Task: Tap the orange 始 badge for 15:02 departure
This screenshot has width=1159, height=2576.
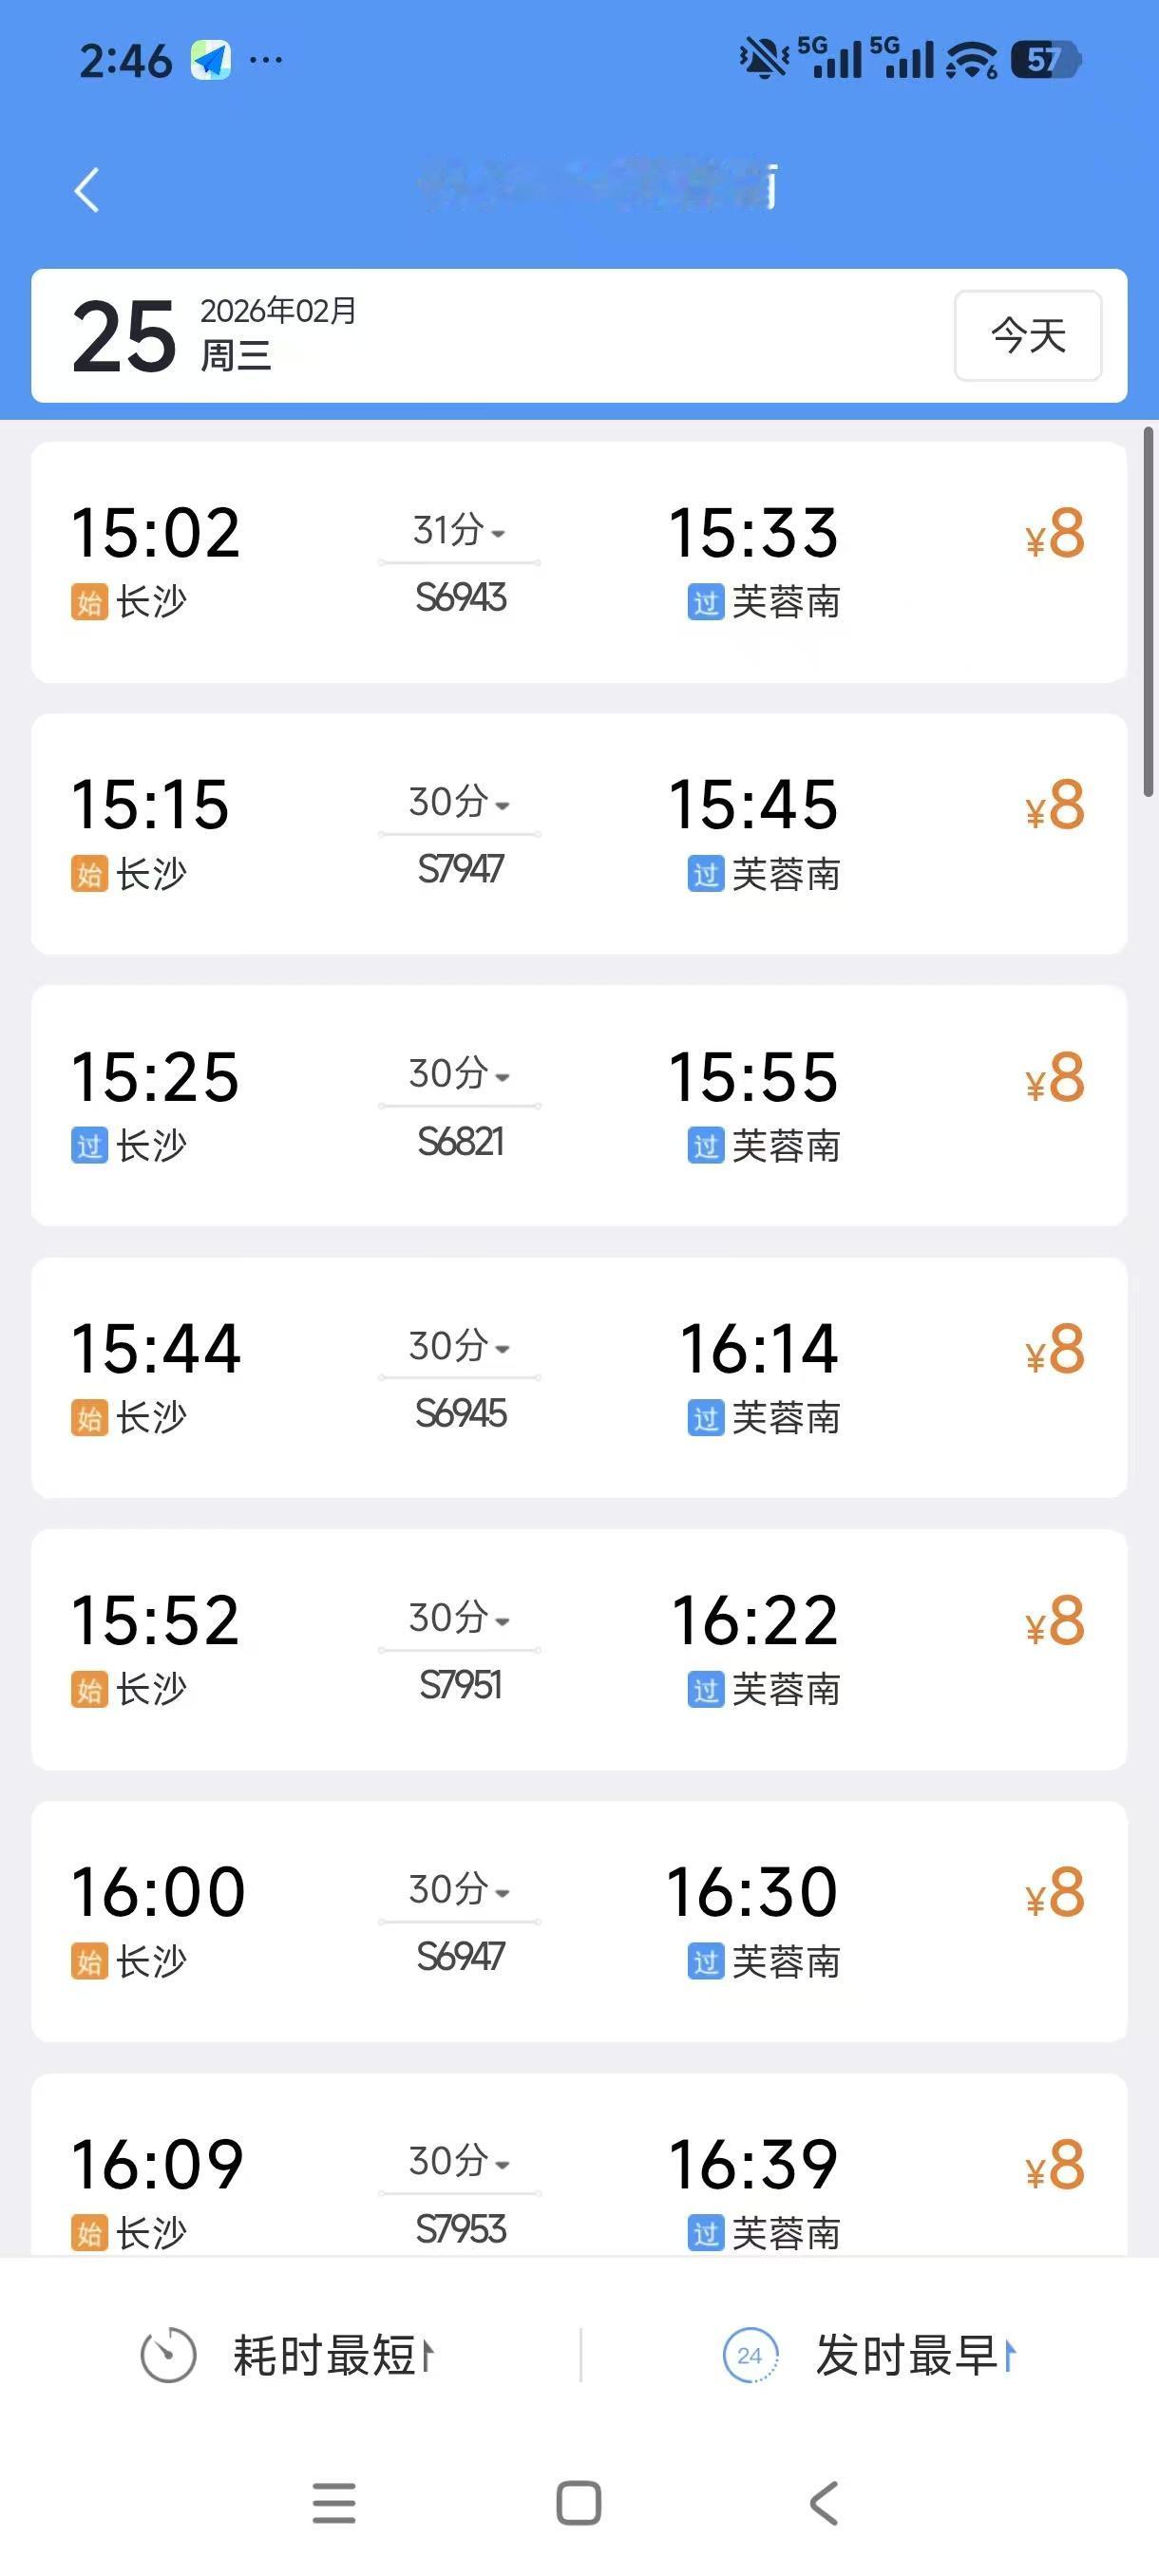Action: 89,602
